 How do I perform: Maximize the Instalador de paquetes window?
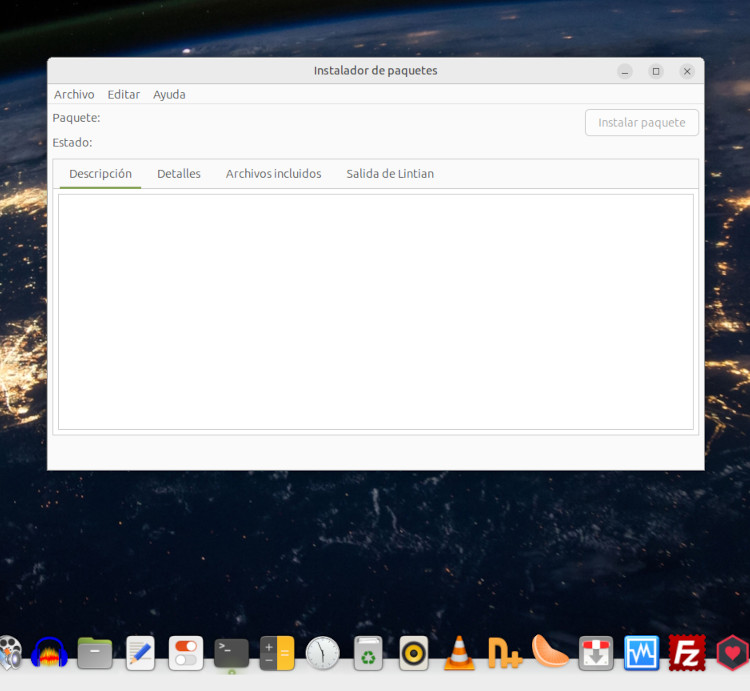point(656,71)
